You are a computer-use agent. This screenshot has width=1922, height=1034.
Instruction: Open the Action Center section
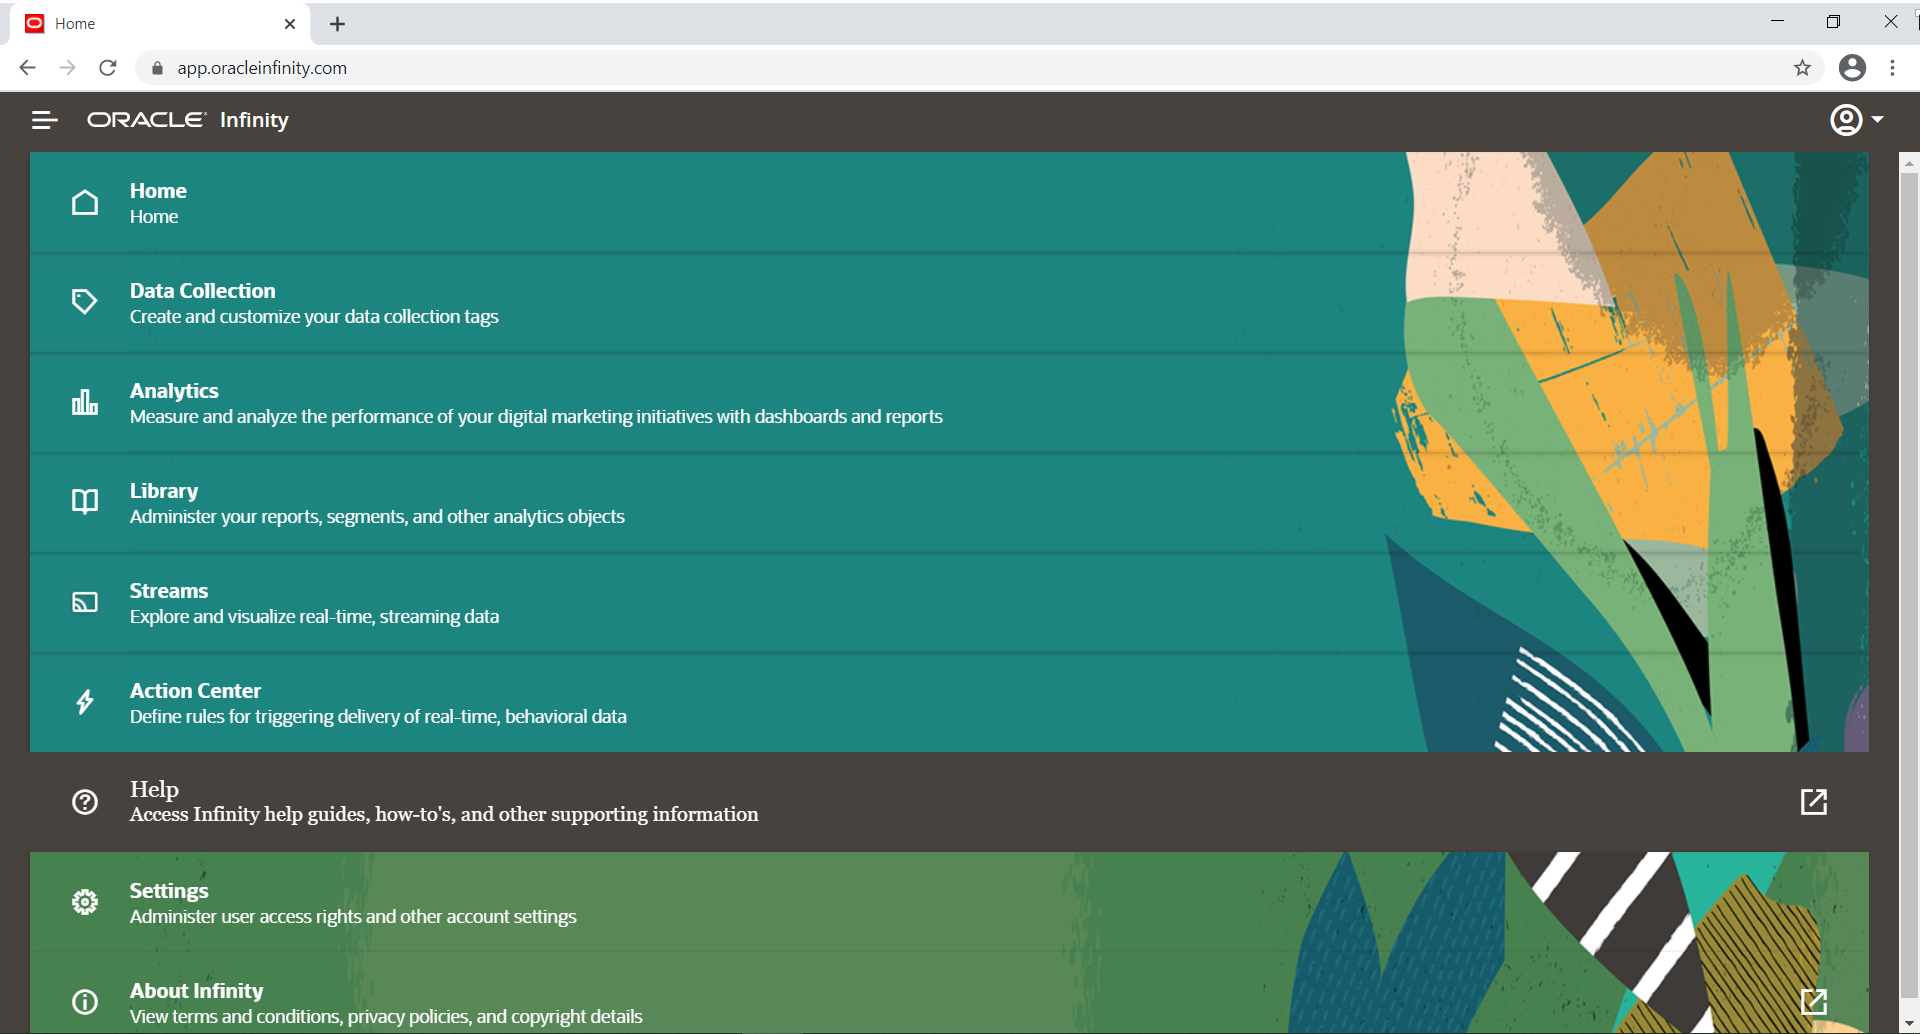(x=949, y=702)
